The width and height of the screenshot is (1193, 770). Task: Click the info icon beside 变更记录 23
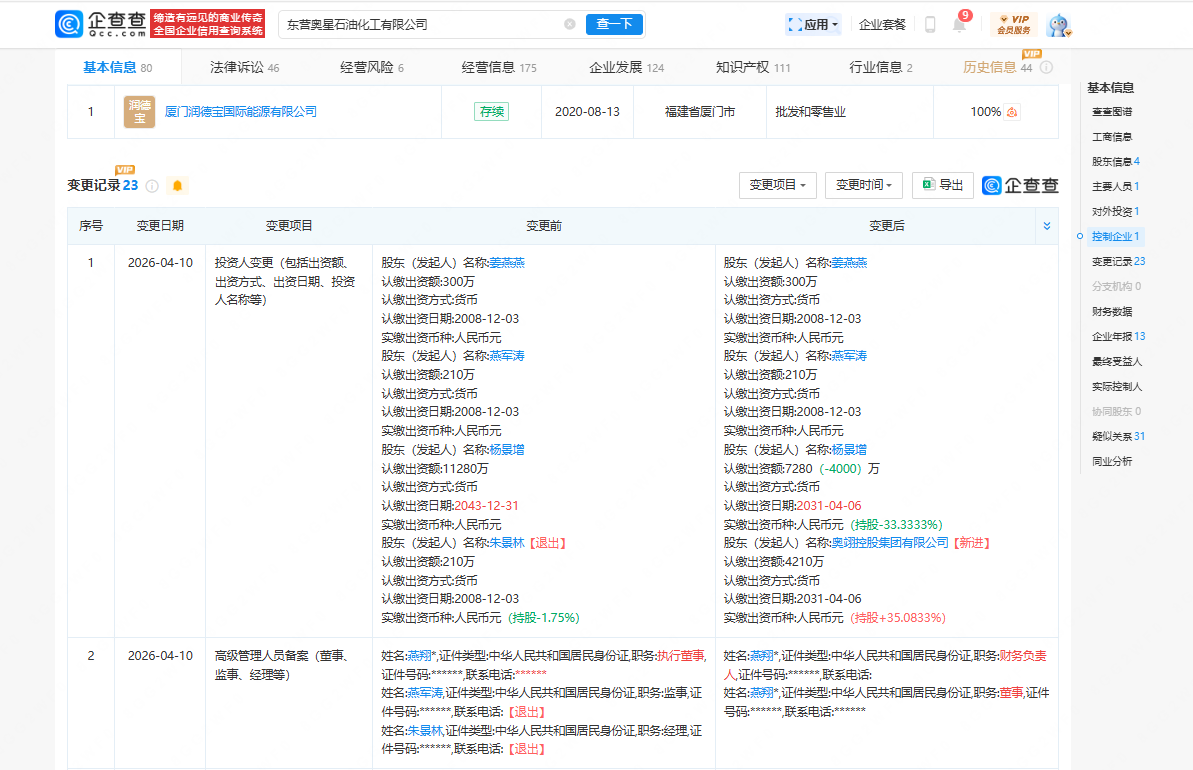point(152,186)
